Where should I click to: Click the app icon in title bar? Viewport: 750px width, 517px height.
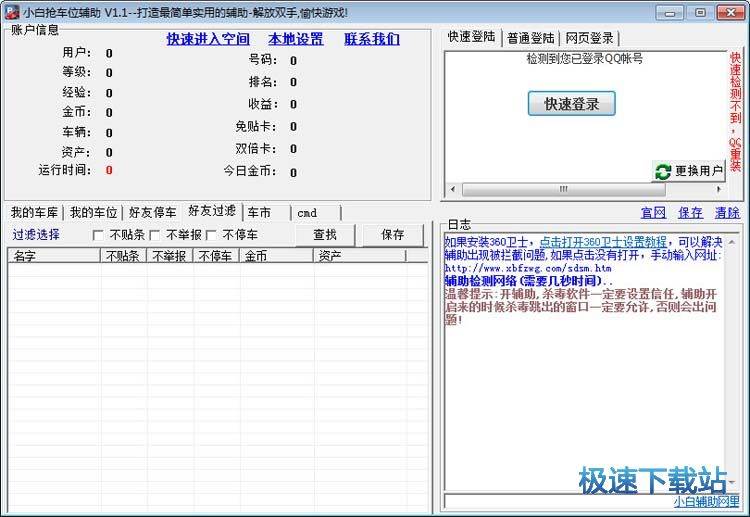coord(12,12)
